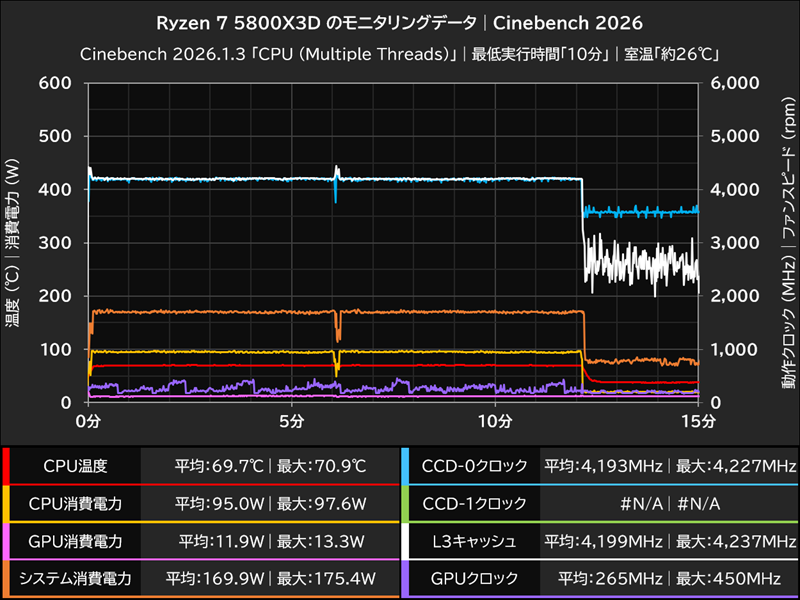This screenshot has height=600, width=800.
Task: Click the value '平均:69.7℃ | 最大:70.9℃'
Action: click(x=270, y=466)
